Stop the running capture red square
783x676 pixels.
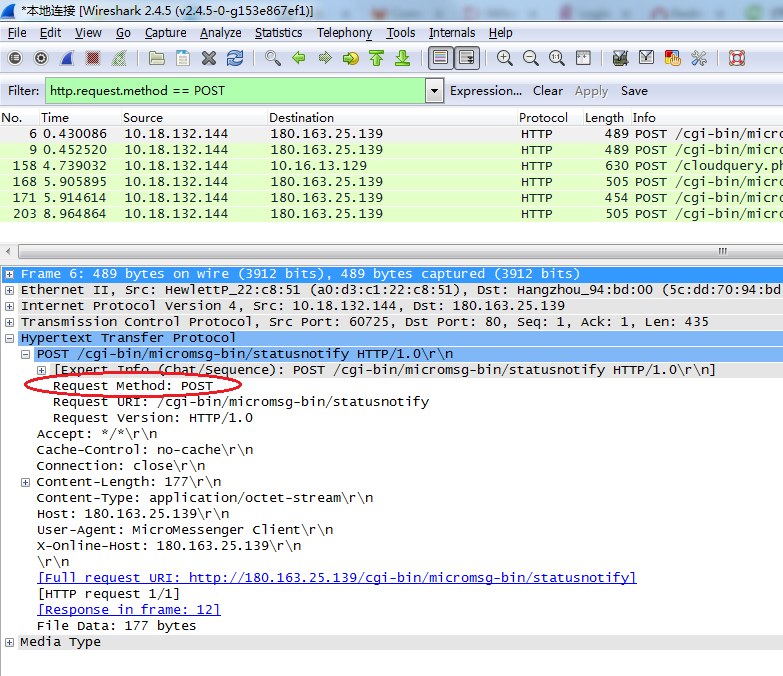pyautogui.click(x=93, y=58)
